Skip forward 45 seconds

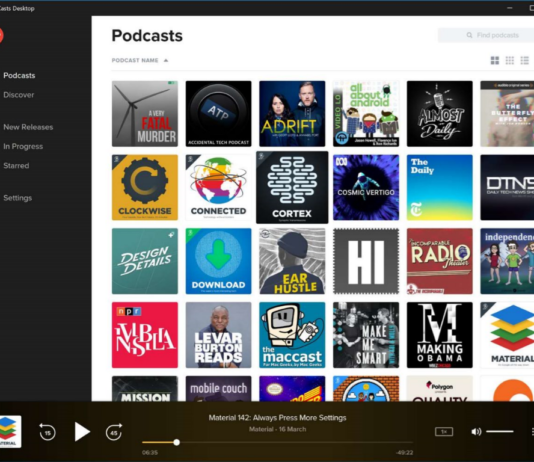click(x=114, y=432)
